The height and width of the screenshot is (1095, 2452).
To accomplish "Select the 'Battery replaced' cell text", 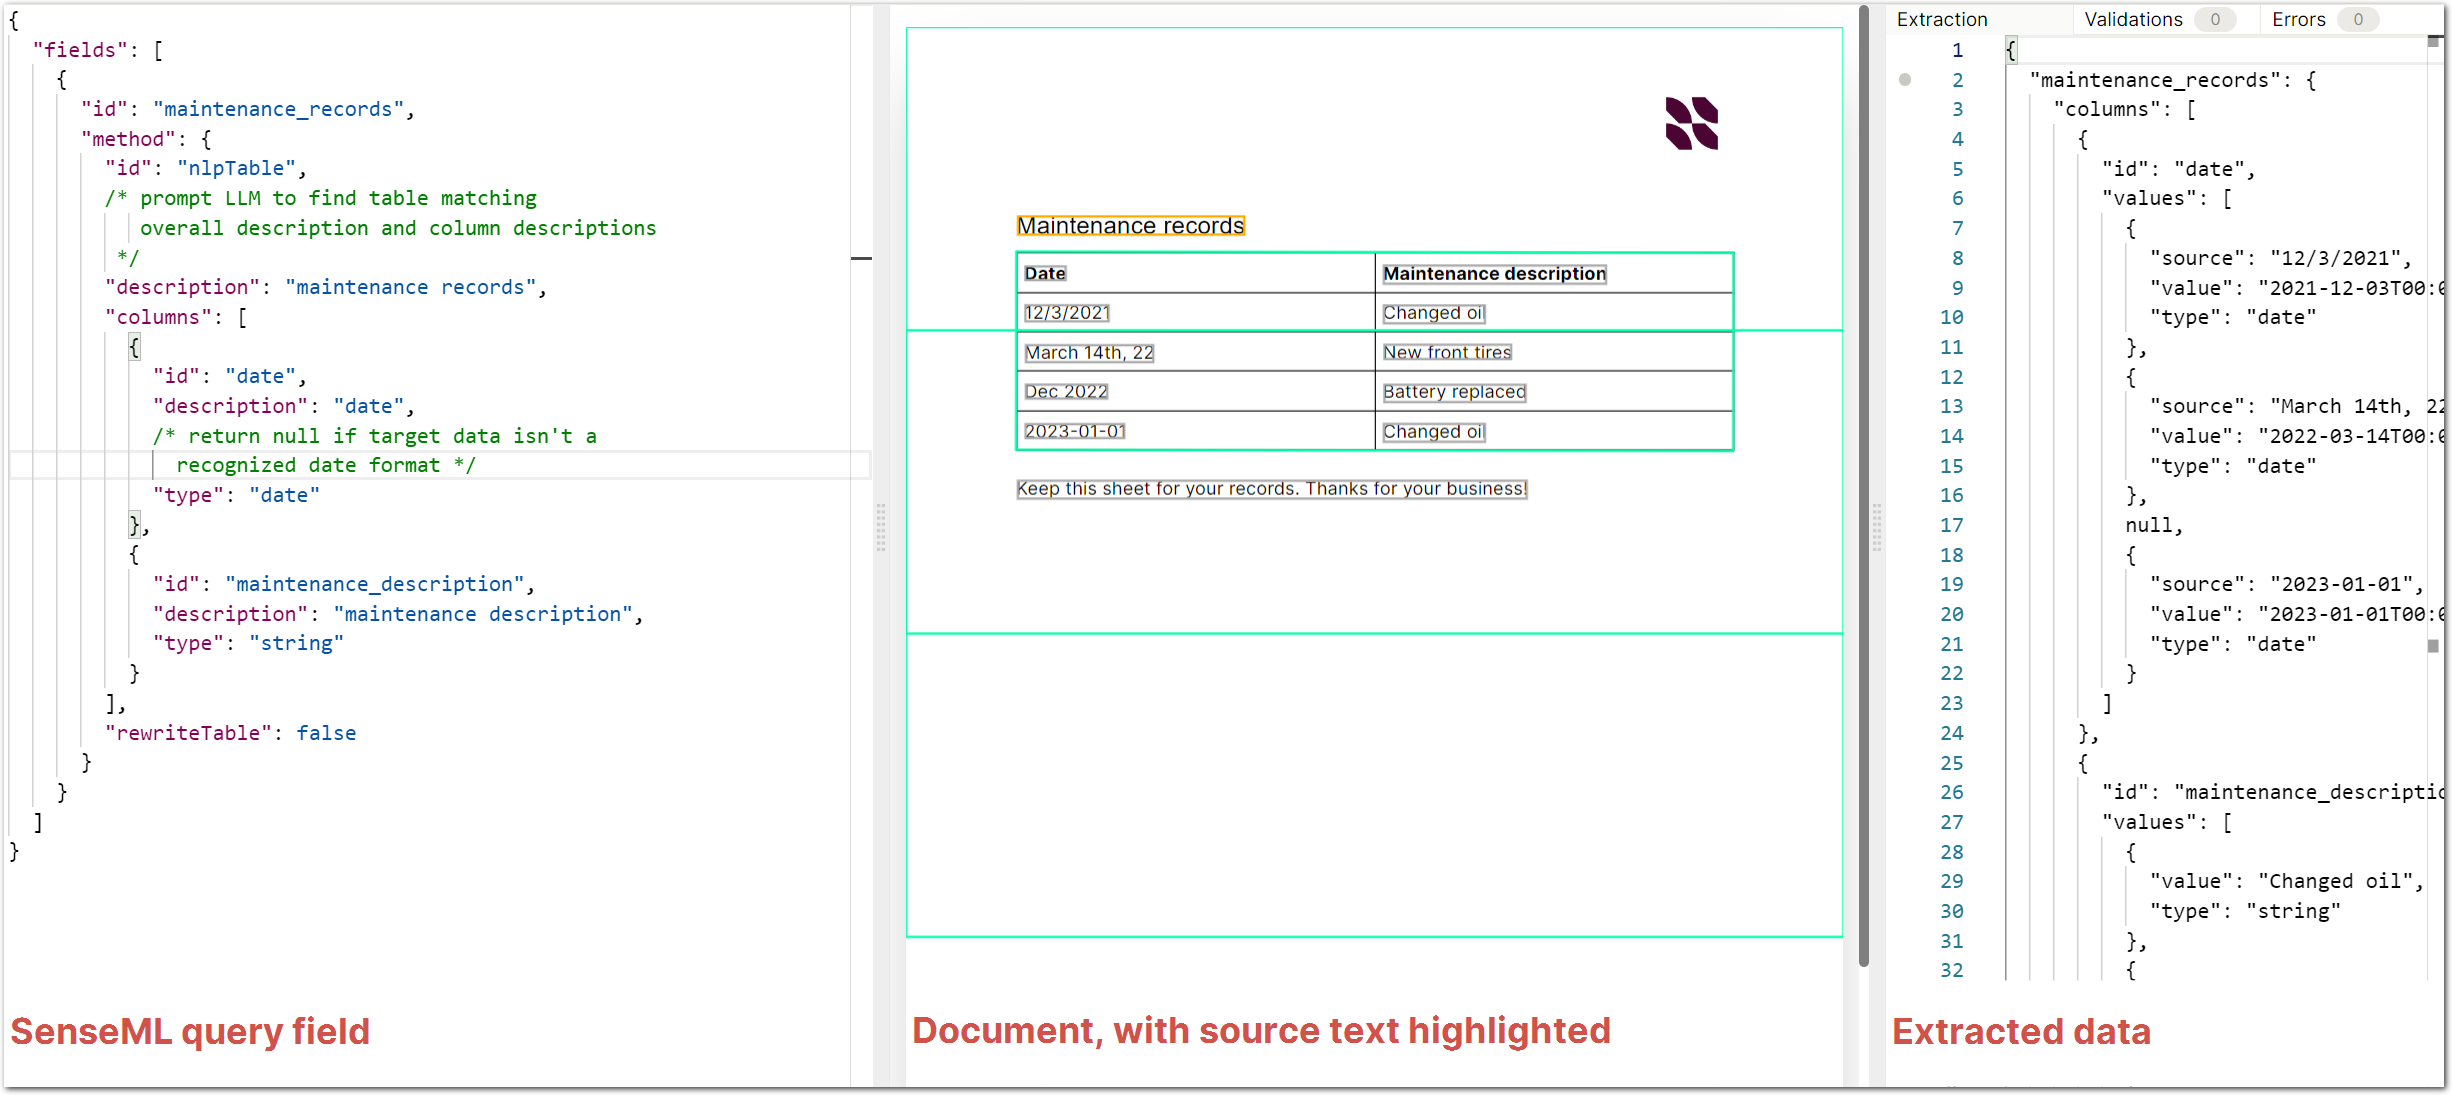I will 1454,392.
